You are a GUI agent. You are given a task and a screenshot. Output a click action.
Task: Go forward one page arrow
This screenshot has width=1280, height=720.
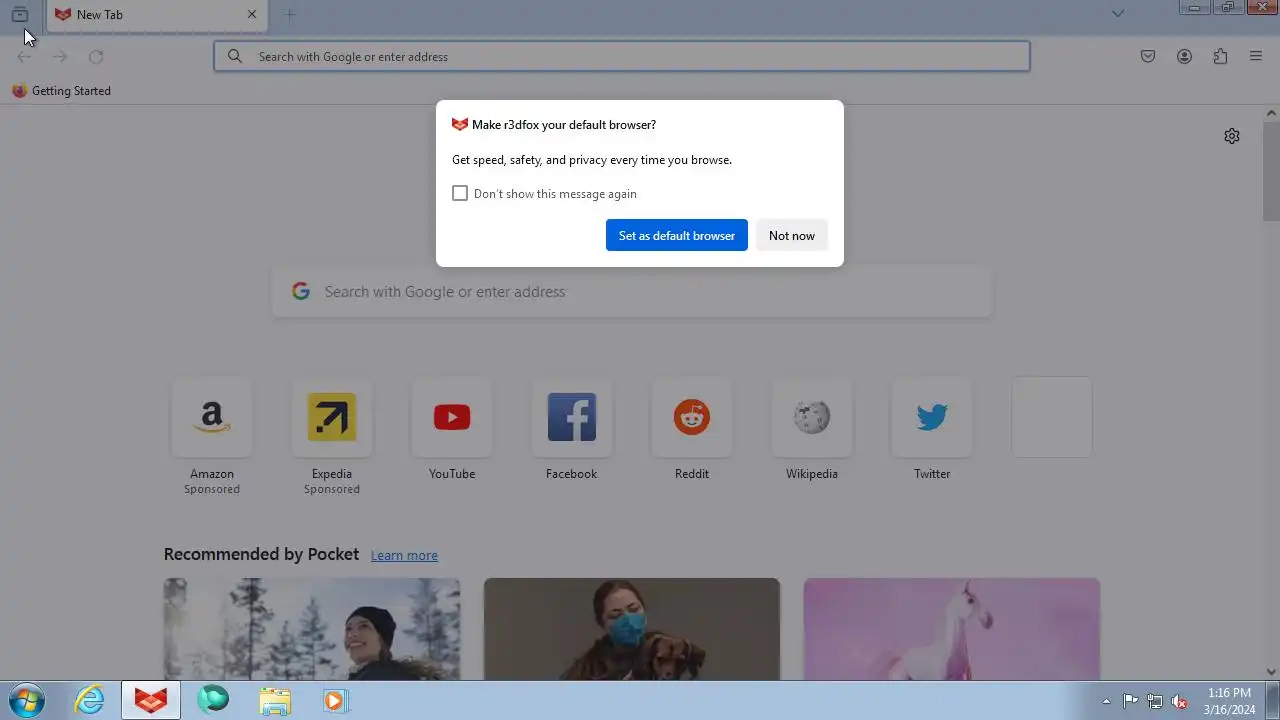(60, 57)
